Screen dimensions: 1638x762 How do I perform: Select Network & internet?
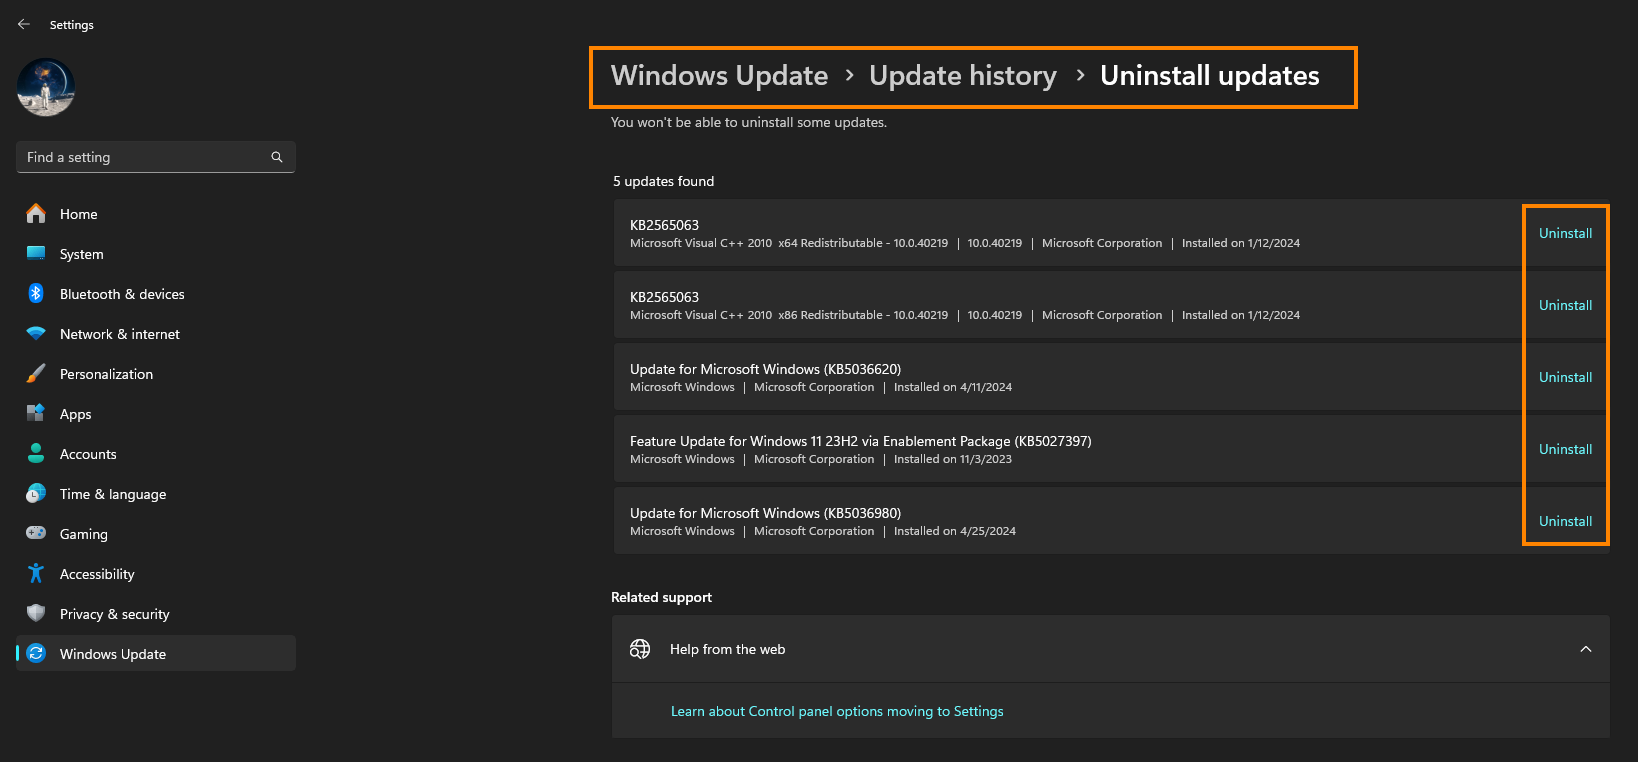click(120, 334)
